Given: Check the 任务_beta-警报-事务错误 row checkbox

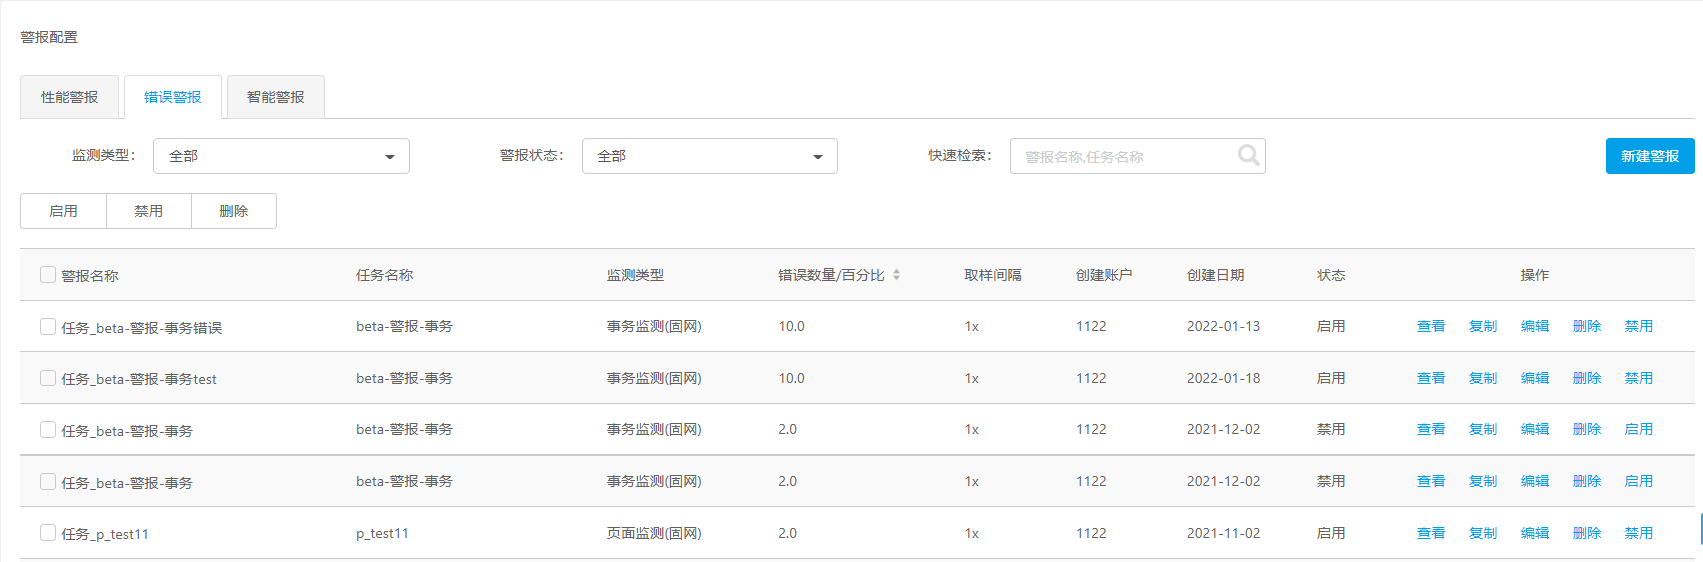Looking at the screenshot, I should 48,327.
